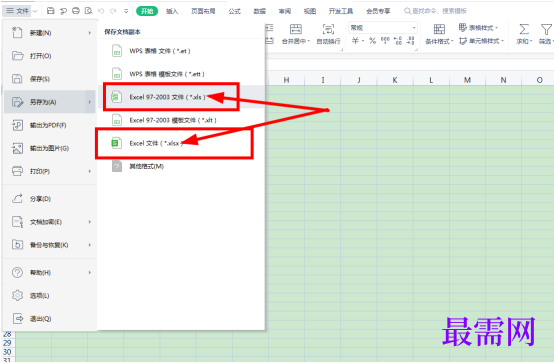Choose 输出为PDF(F) in file menu
This screenshot has height=363, width=554.
click(x=50, y=125)
